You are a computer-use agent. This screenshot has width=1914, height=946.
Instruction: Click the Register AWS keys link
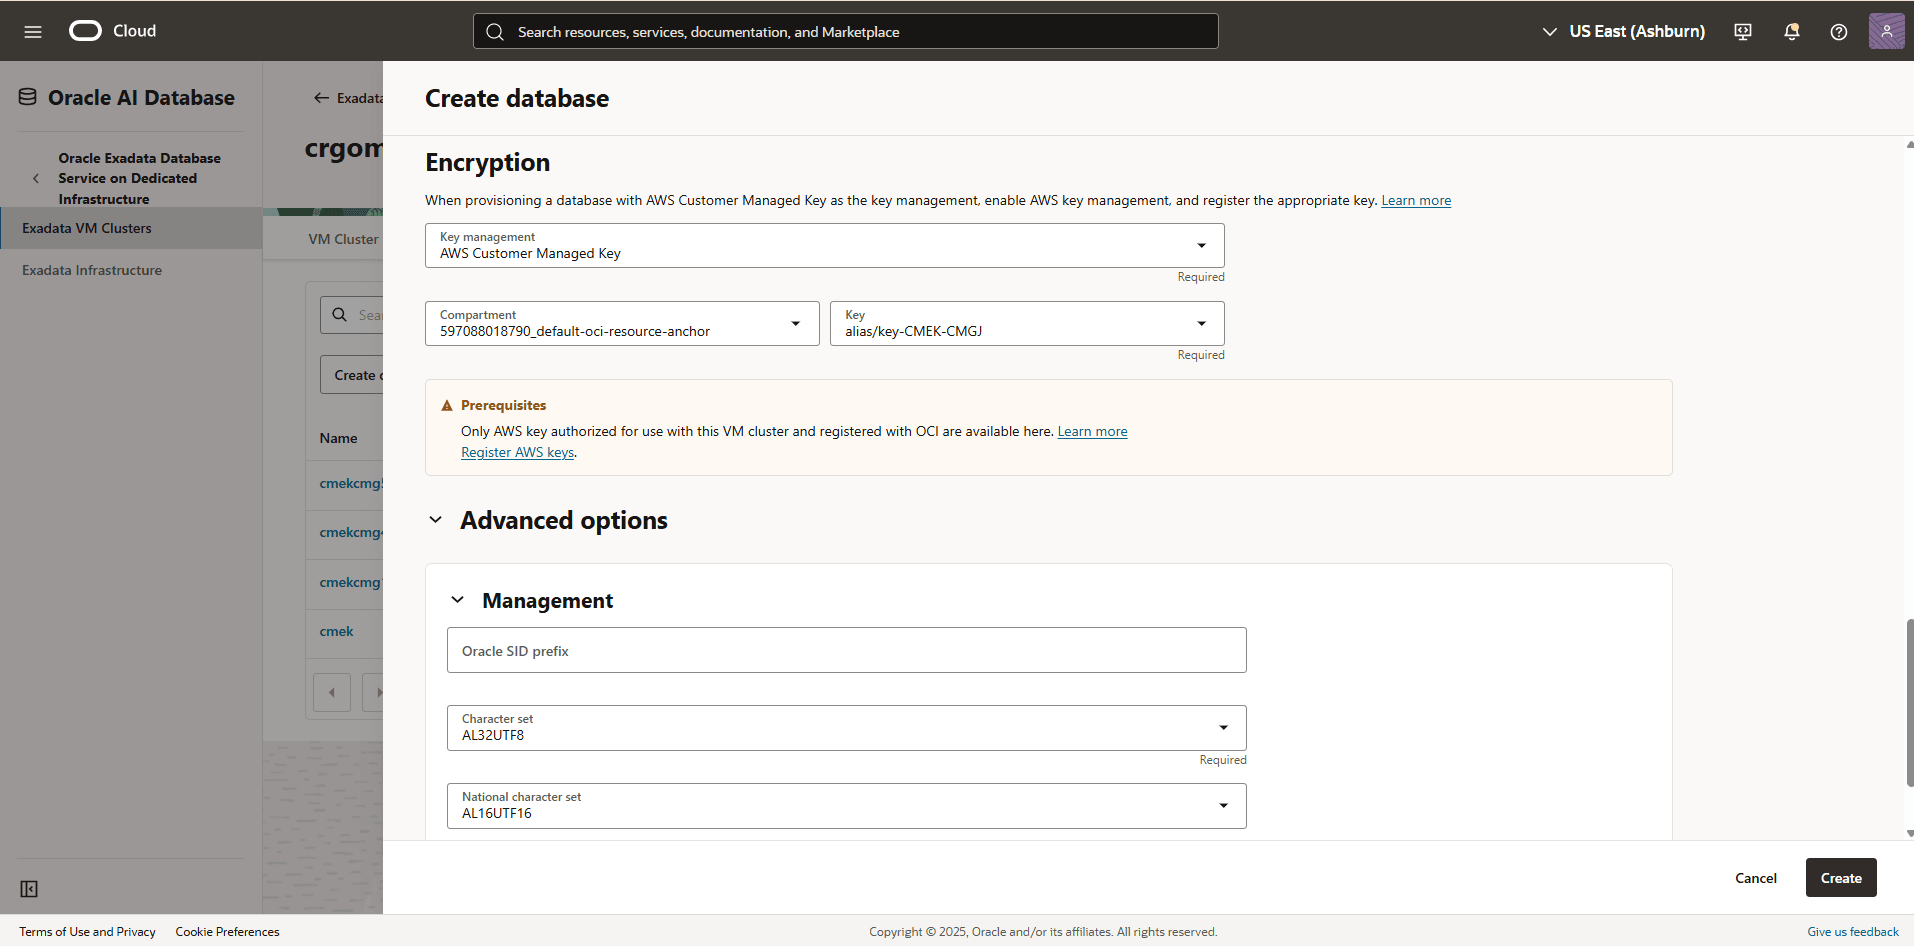pyautogui.click(x=517, y=452)
